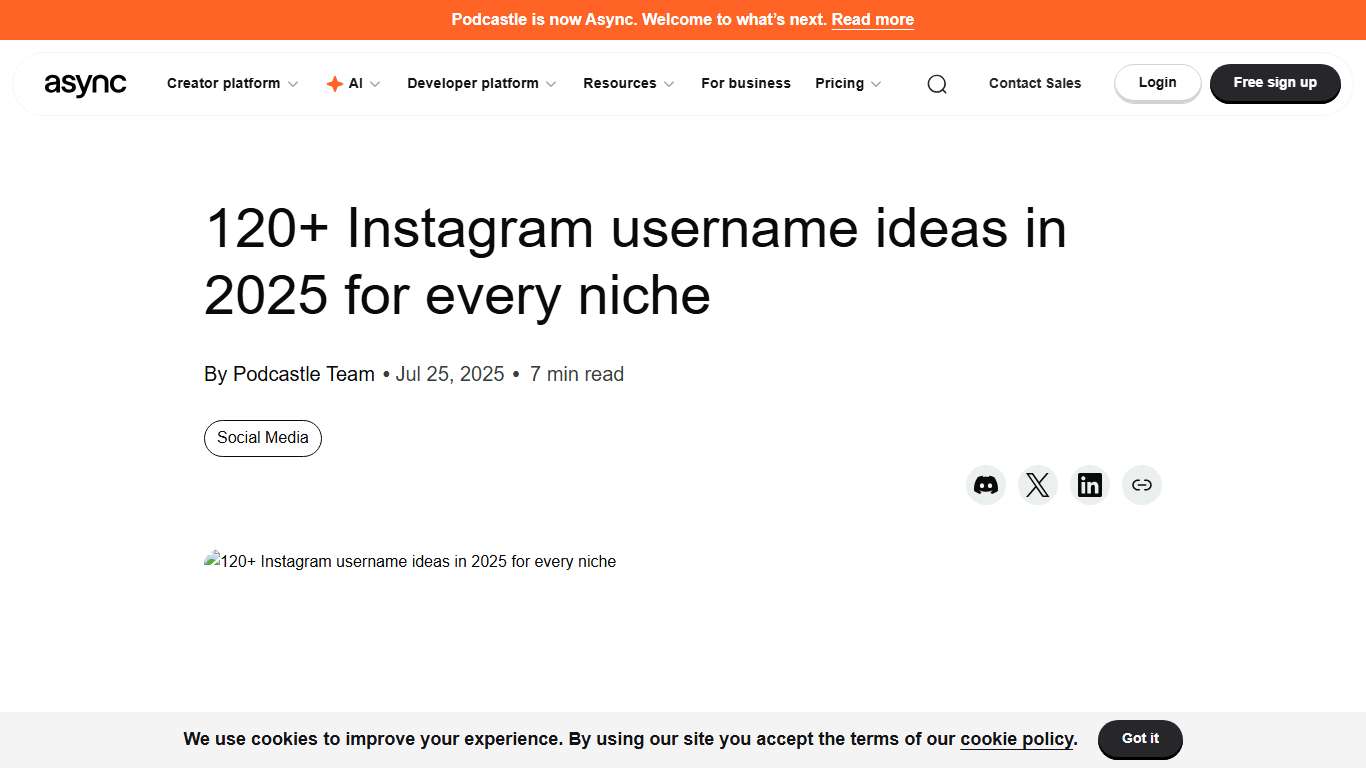Share the article on LinkedIn

coord(1090,484)
